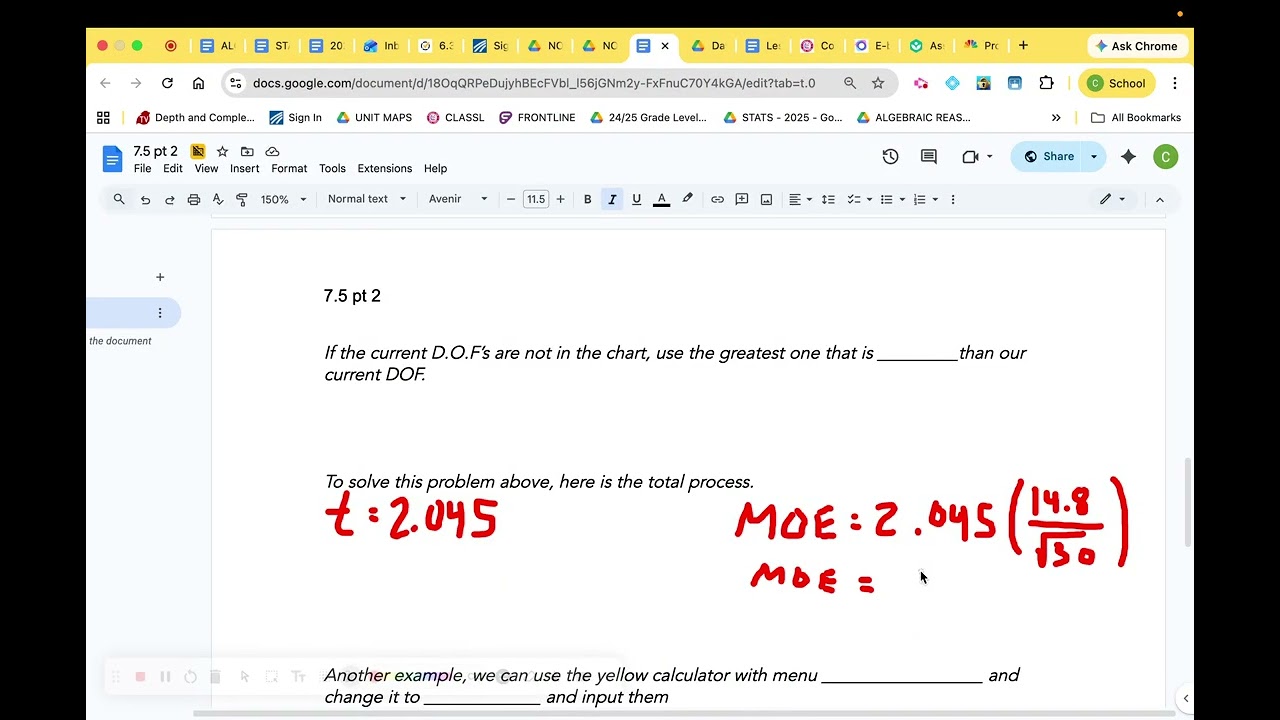Image resolution: width=1280 pixels, height=720 pixels.
Task: Open the bulleted list dropdown
Action: 892,199
